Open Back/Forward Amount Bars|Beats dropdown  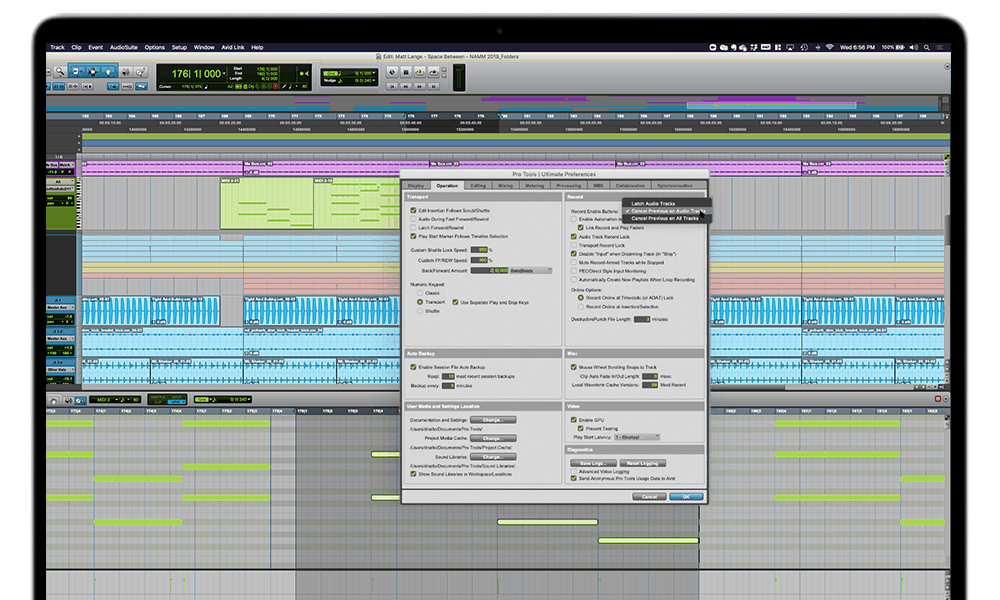pyautogui.click(x=531, y=271)
